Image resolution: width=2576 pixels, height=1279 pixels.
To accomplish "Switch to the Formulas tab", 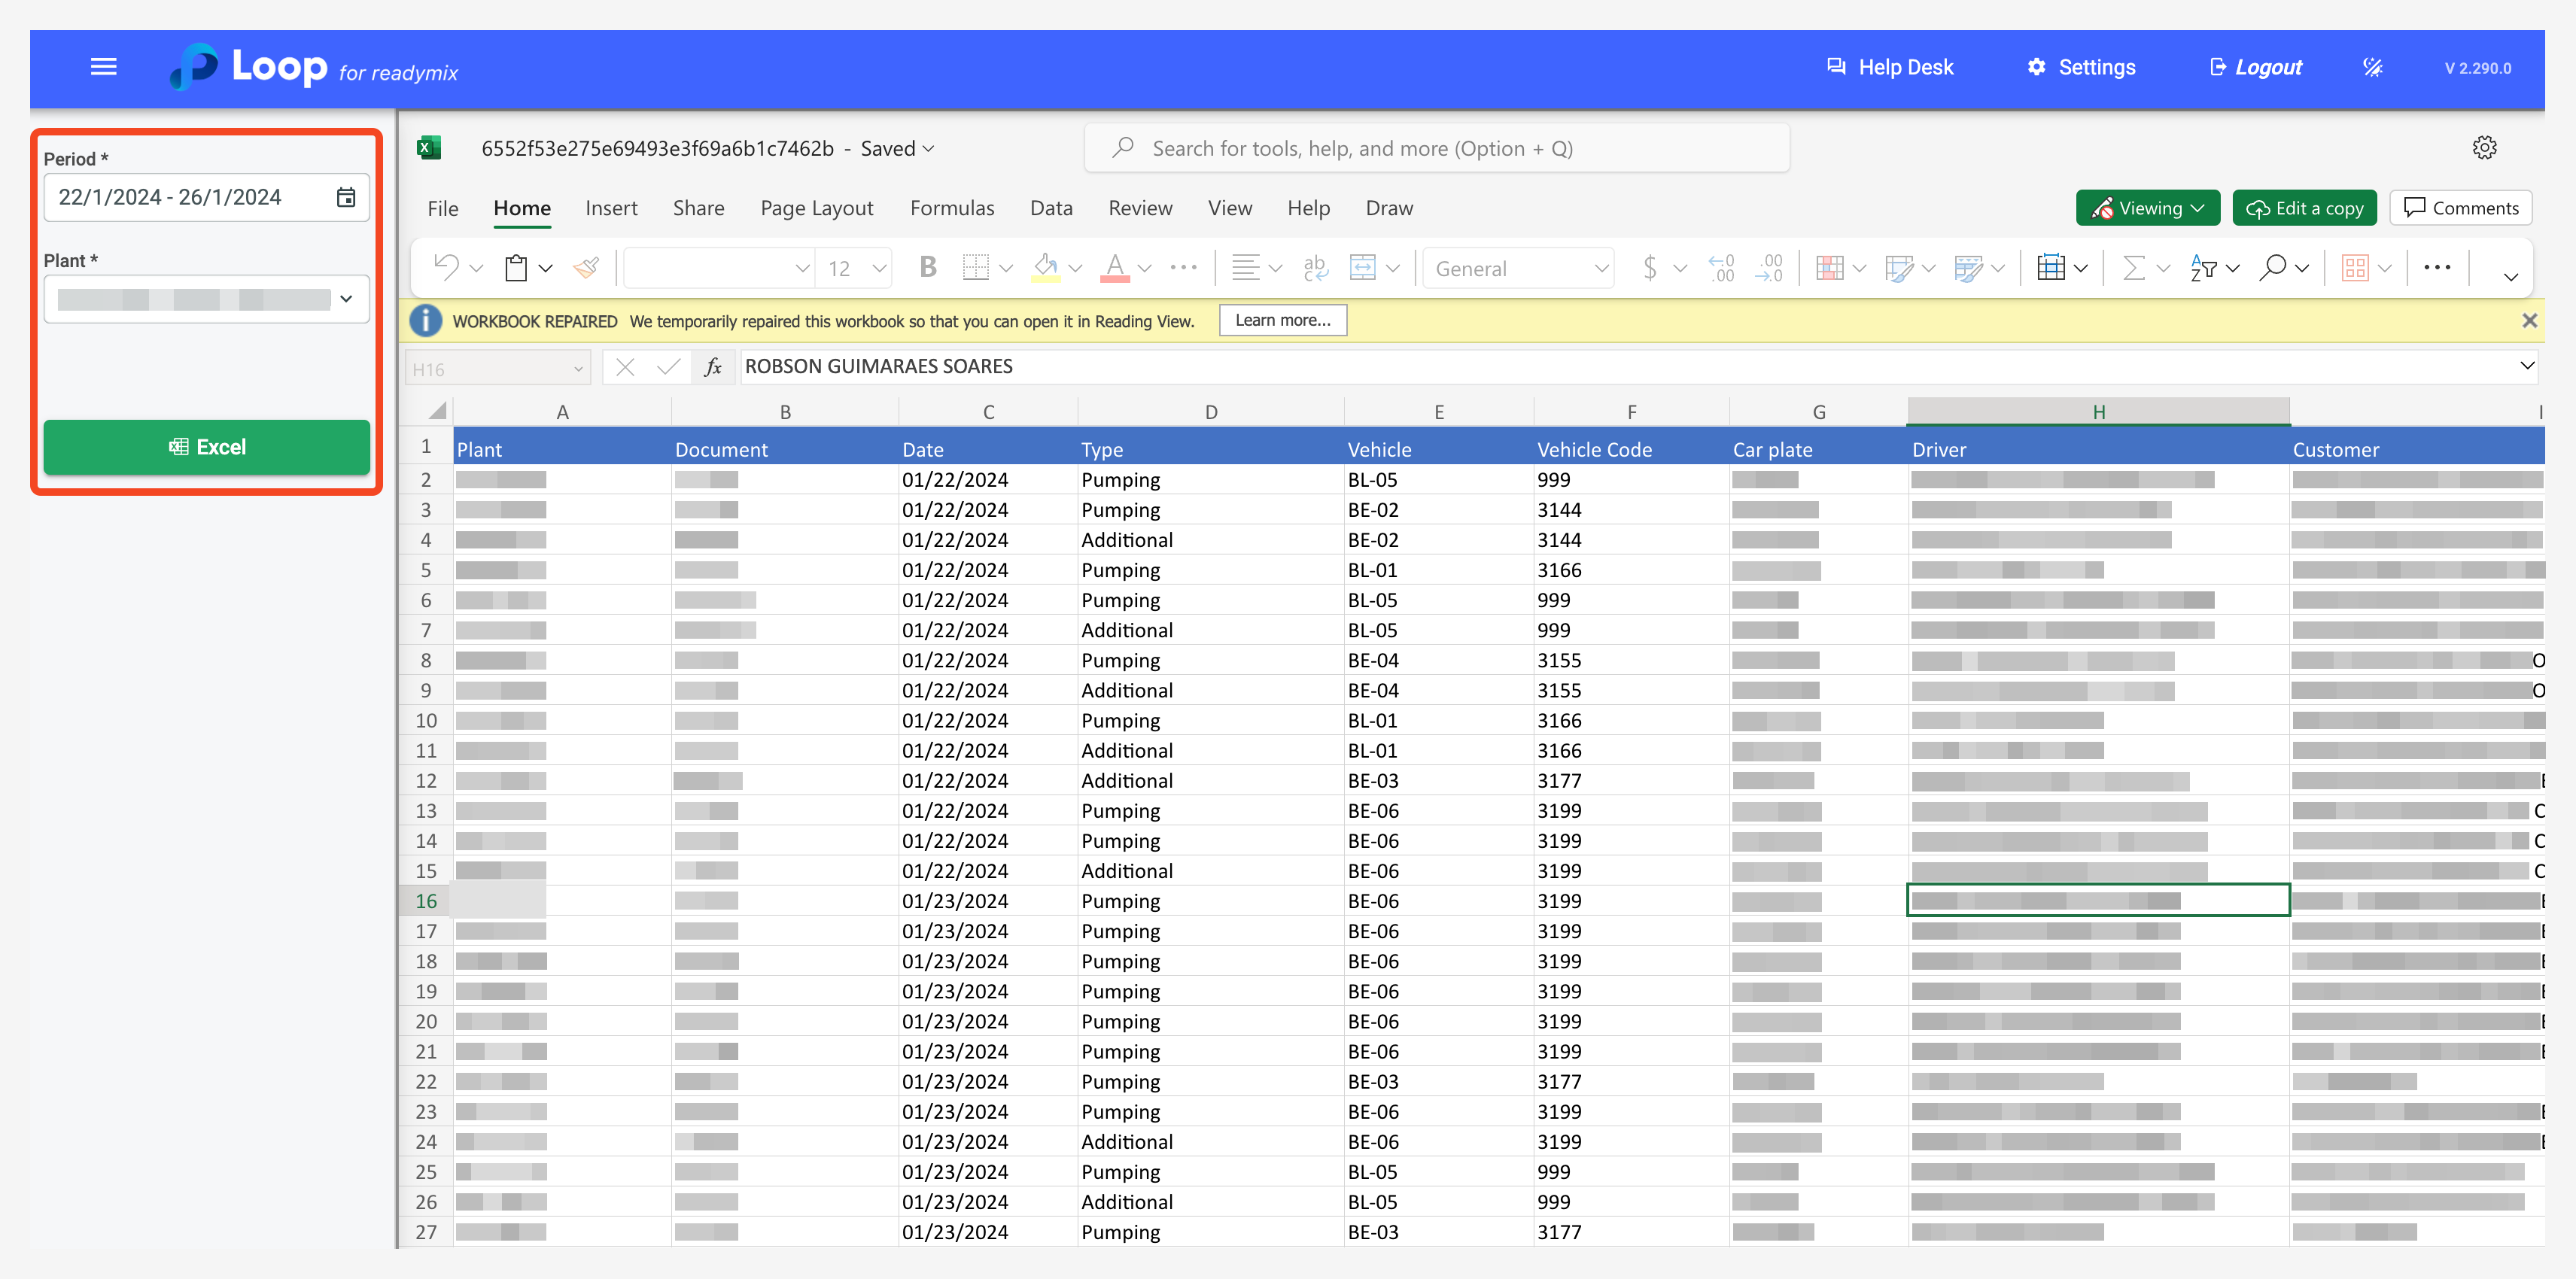I will [x=951, y=208].
